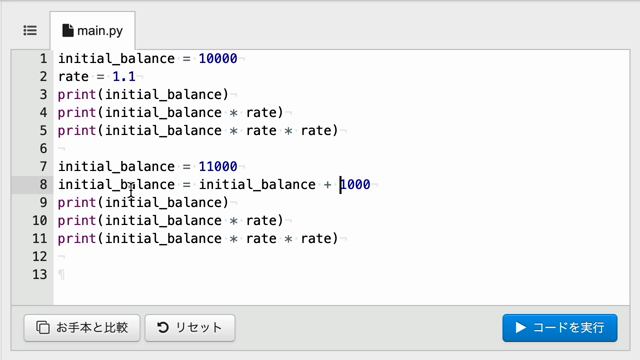
Task: Click the file icon on main.py tab
Action: coord(68,31)
